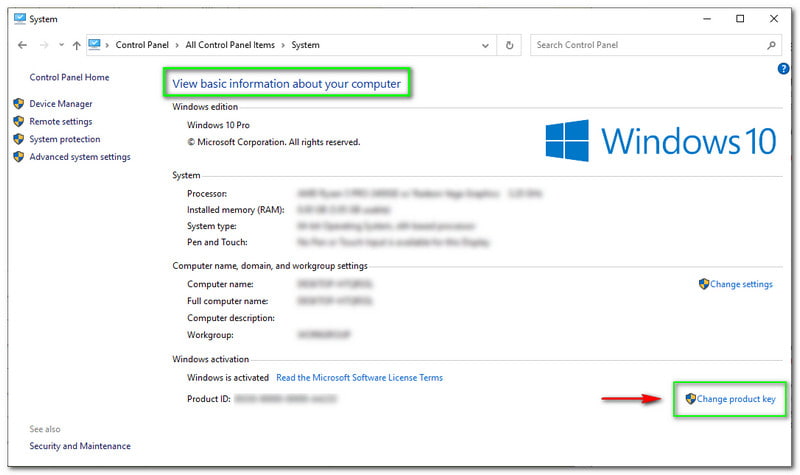Screen dimensions: 800x475
Task: Click the Computer name label
Action: pos(220,284)
